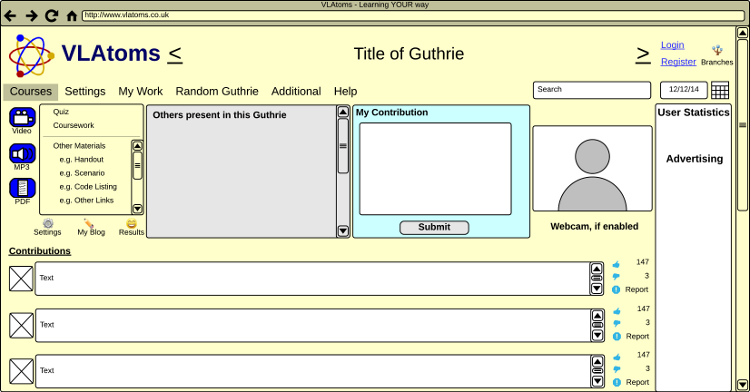The image size is (750, 392).
Task: Click the browser Home icon
Action: (72, 16)
